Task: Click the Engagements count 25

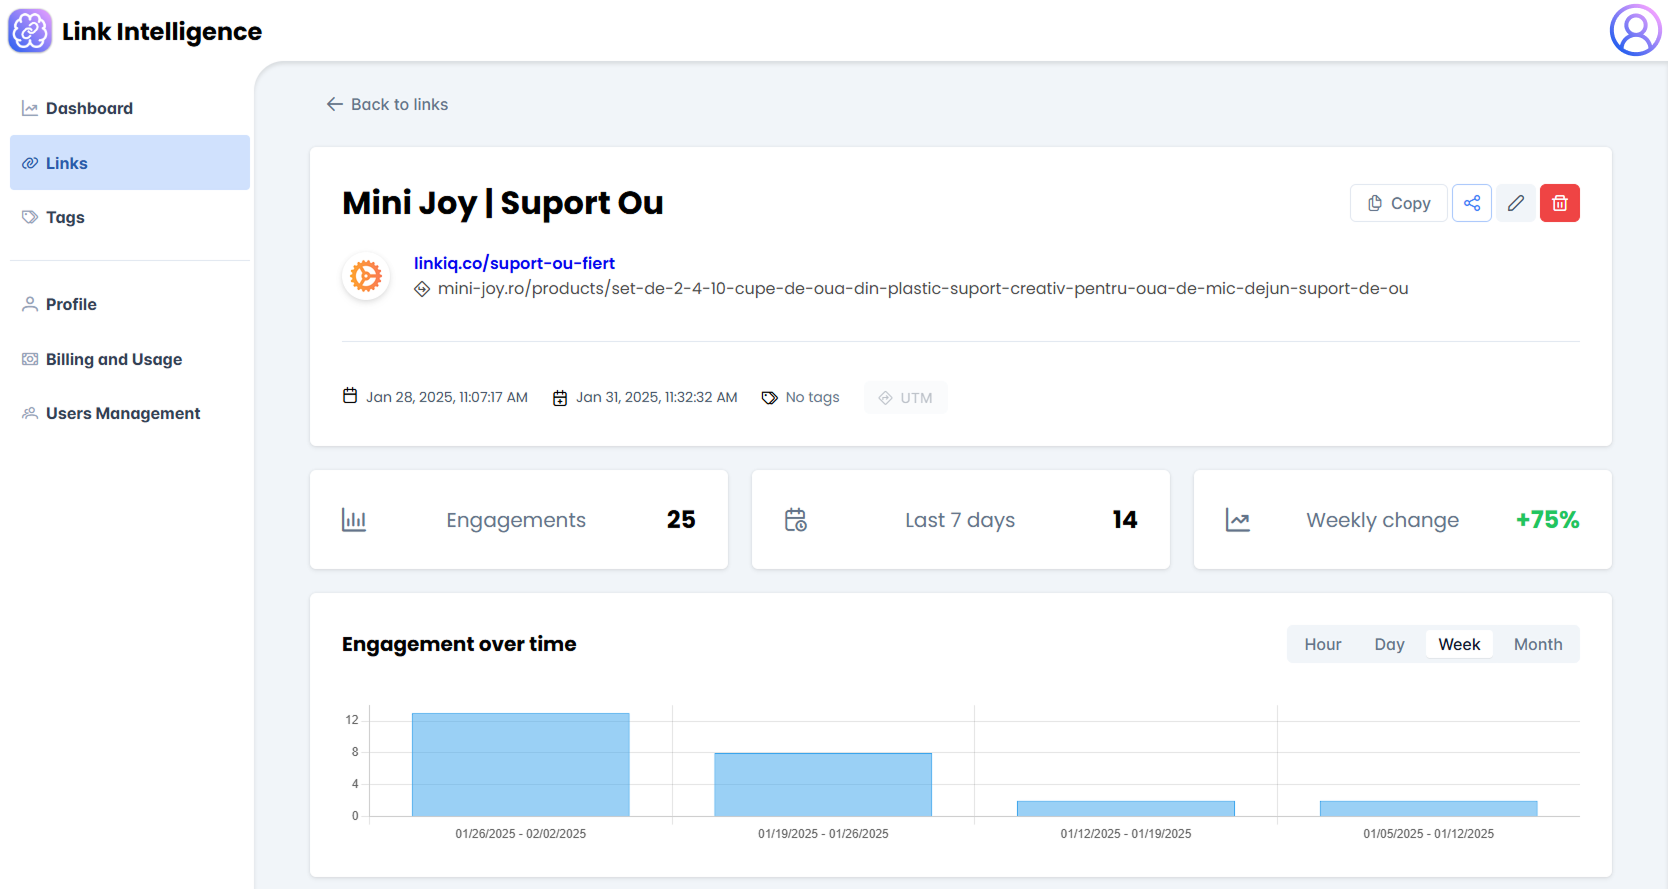Action: point(681,520)
